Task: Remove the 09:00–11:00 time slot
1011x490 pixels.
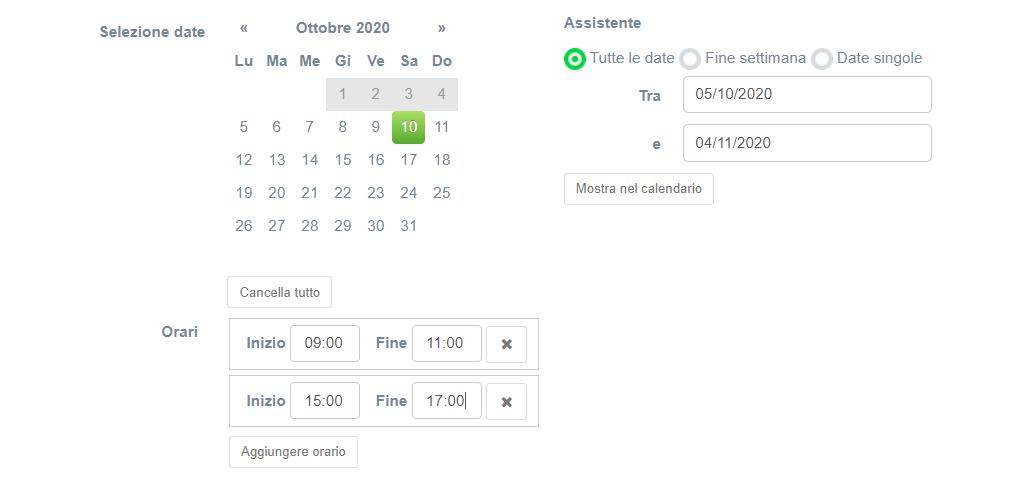Action: [x=506, y=344]
